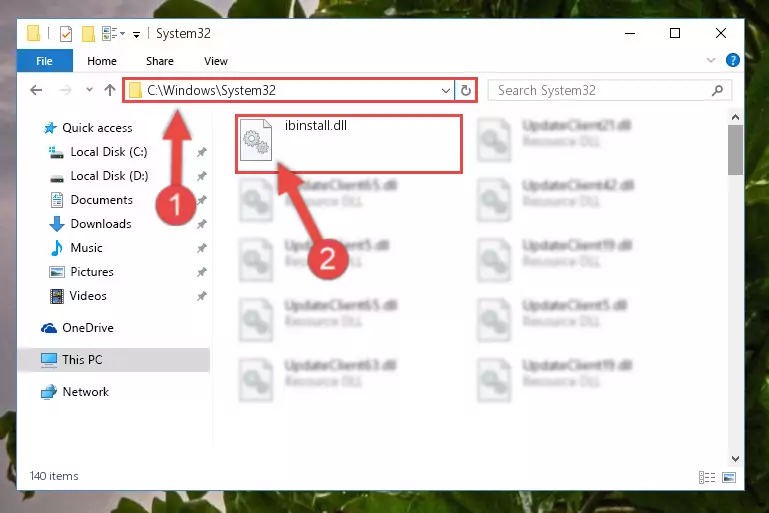Image resolution: width=769 pixels, height=513 pixels.
Task: Open Pictures in the navigation pane
Action: pyautogui.click(x=92, y=272)
